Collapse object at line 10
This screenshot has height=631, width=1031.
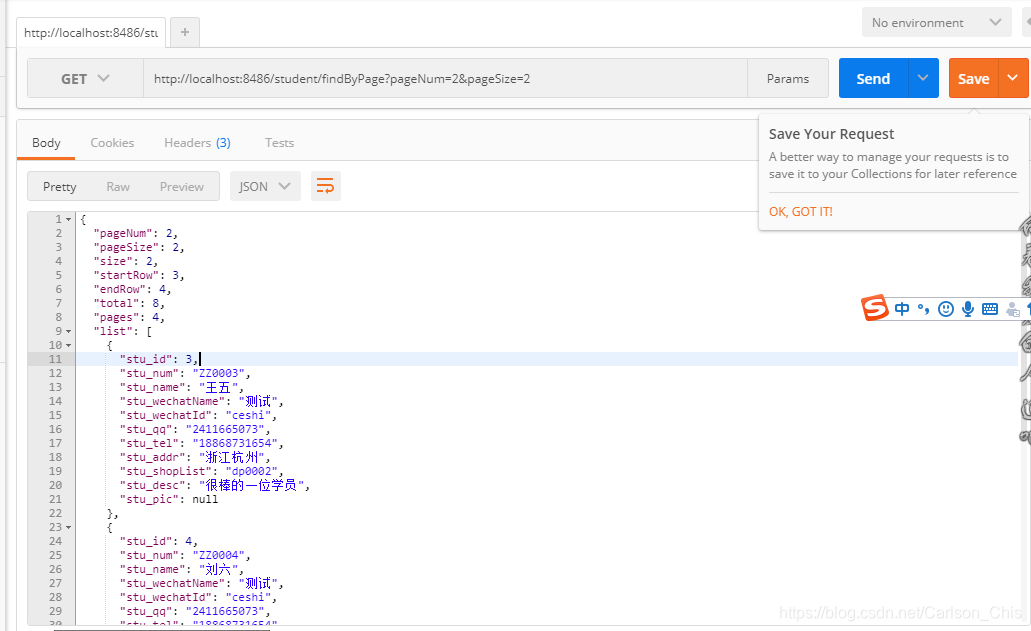(68, 345)
